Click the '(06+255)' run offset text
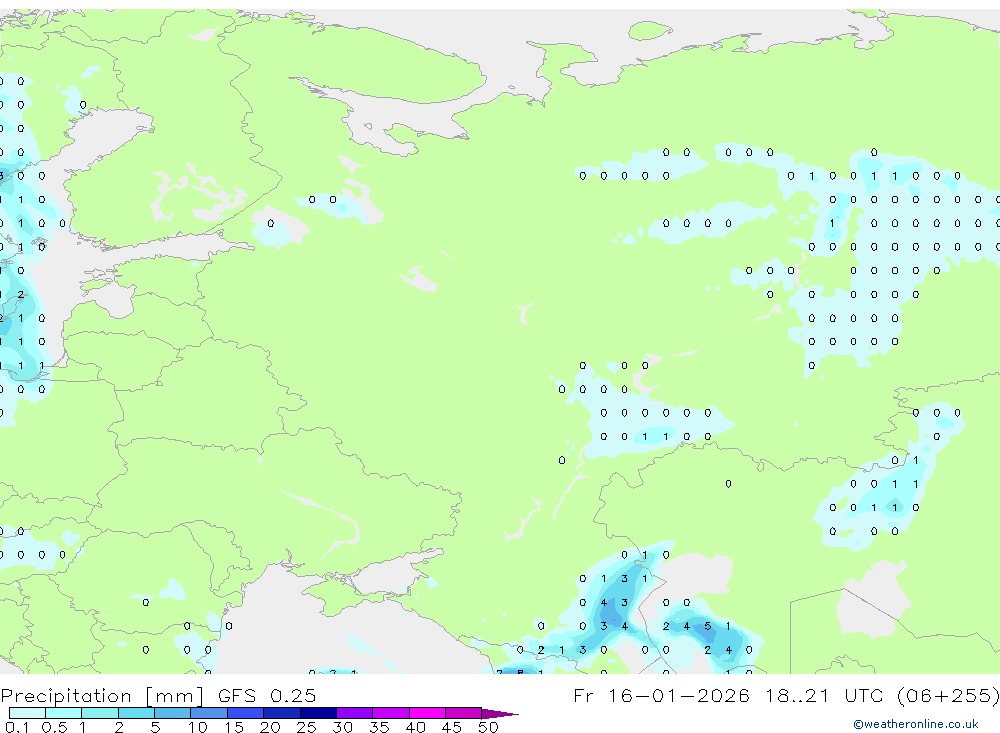Screen dimensions: 1000x733 [948, 695]
